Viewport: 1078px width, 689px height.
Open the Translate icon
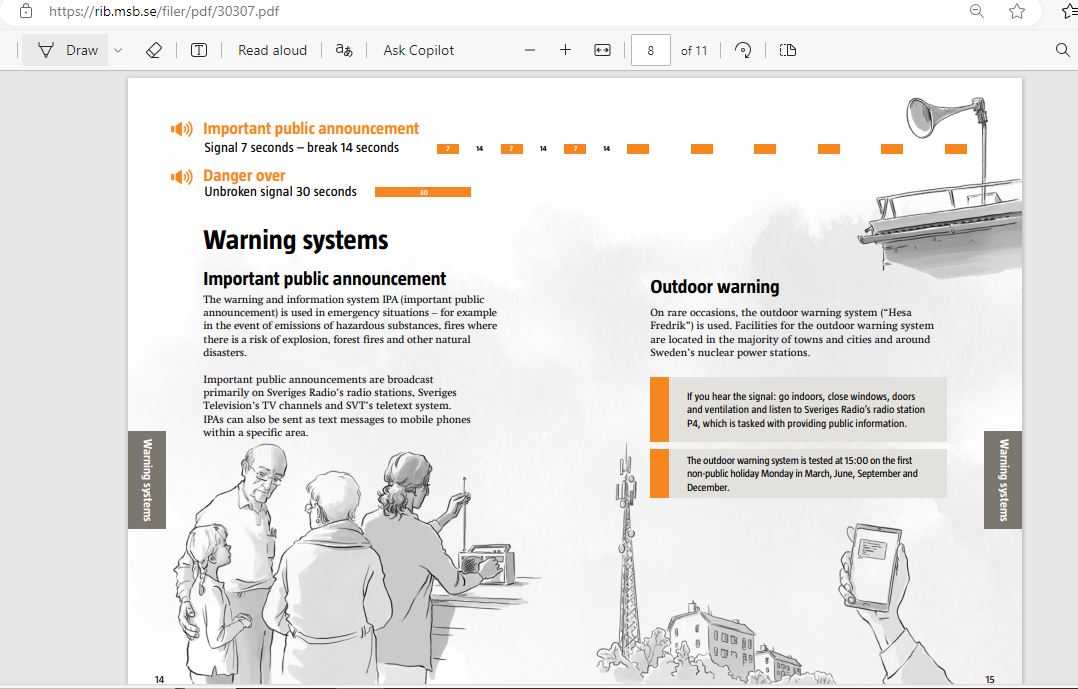tap(344, 50)
